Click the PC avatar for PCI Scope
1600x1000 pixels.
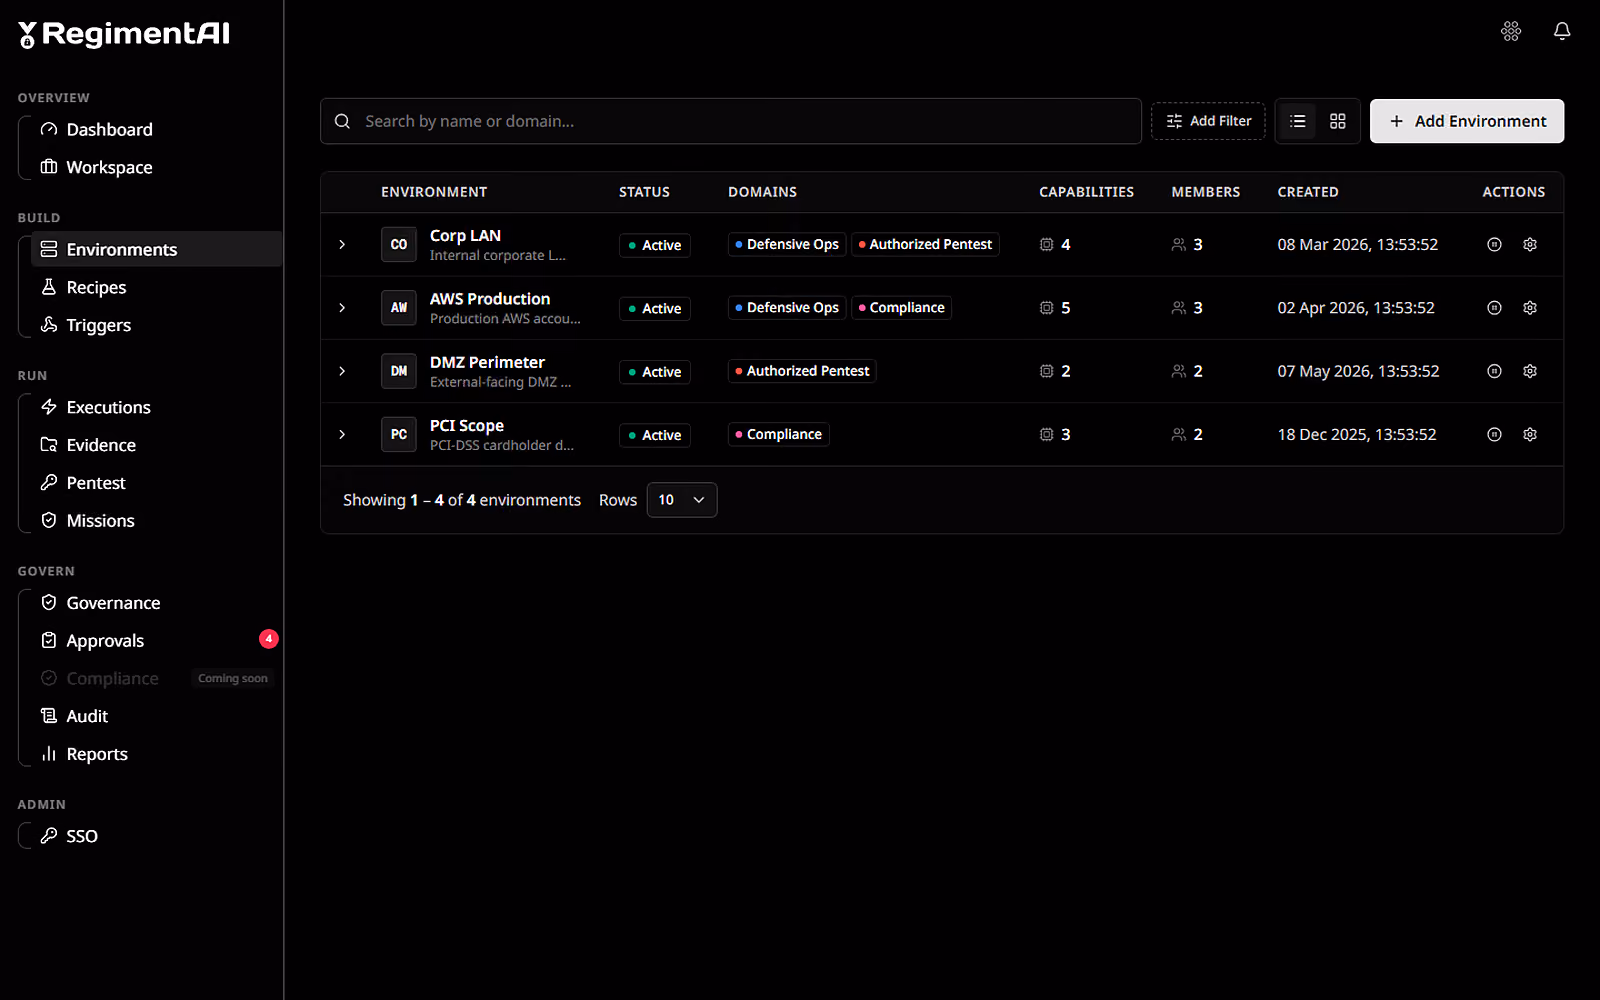pyautogui.click(x=399, y=434)
